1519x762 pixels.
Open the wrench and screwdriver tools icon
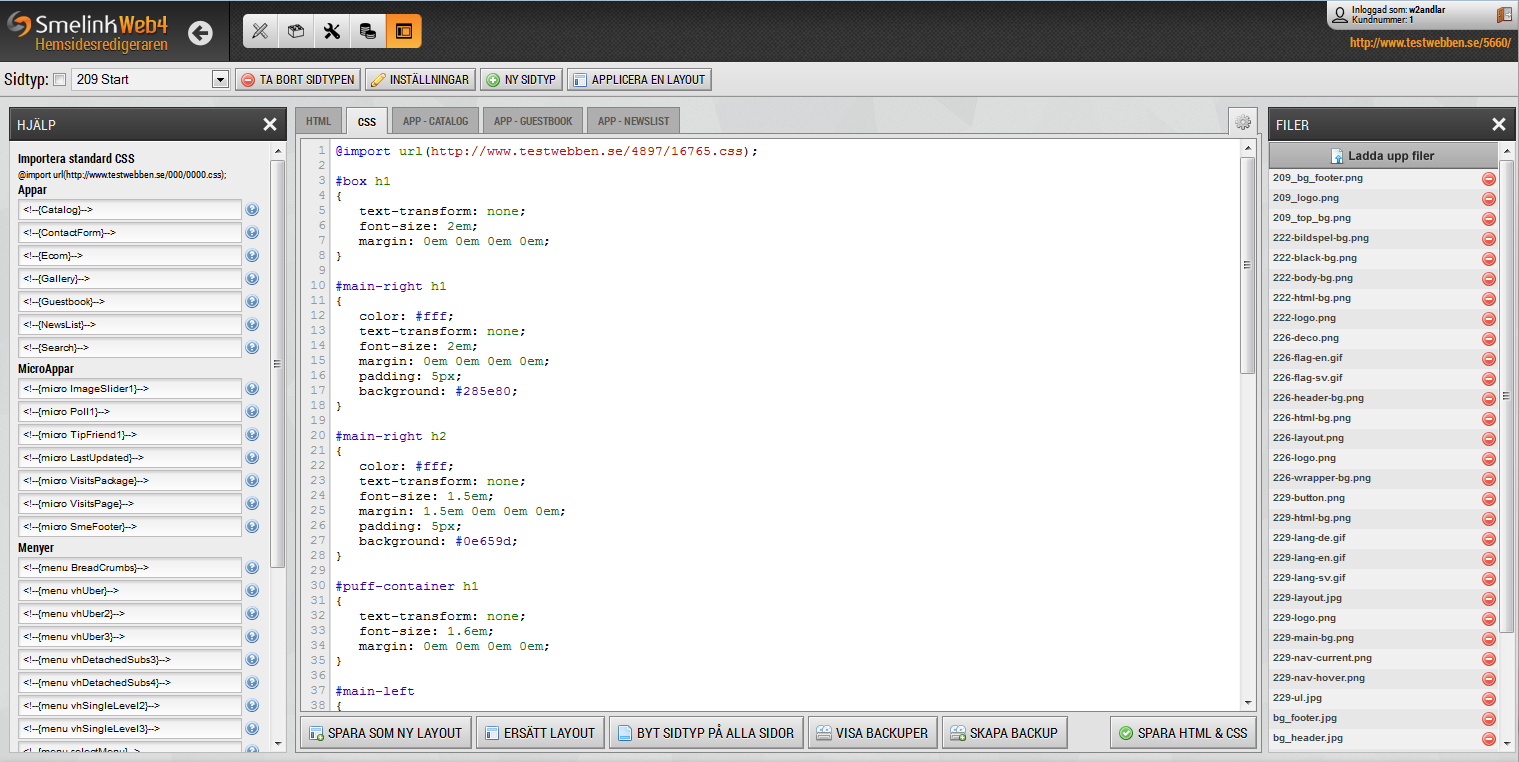point(332,31)
